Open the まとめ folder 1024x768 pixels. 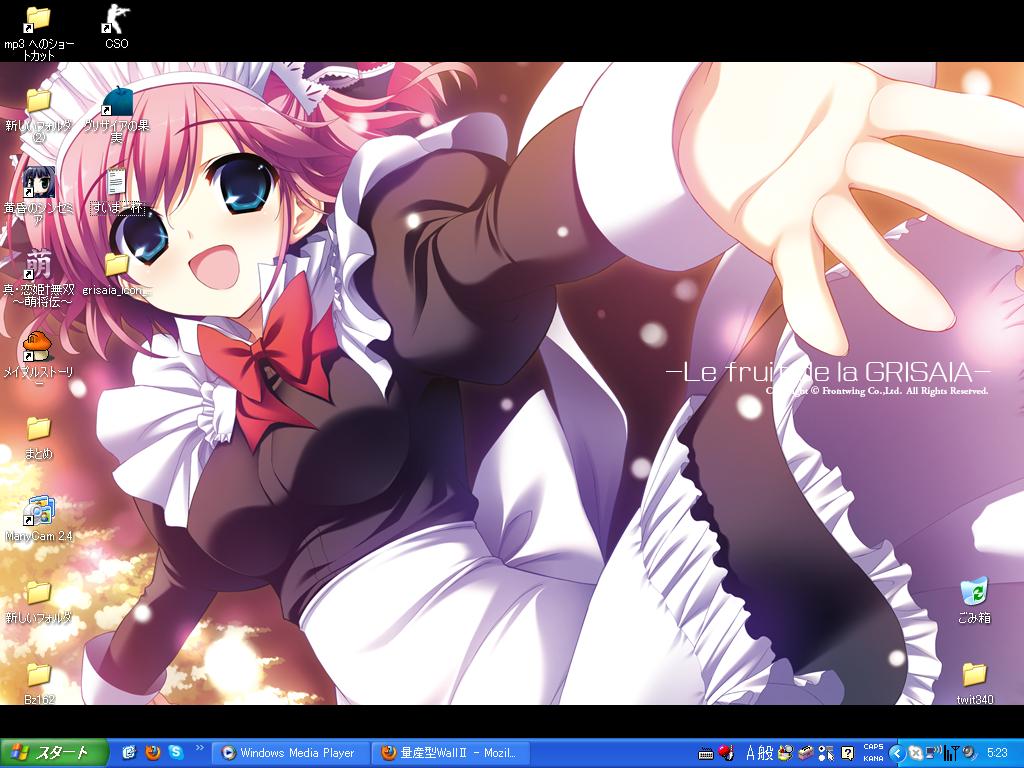38,429
